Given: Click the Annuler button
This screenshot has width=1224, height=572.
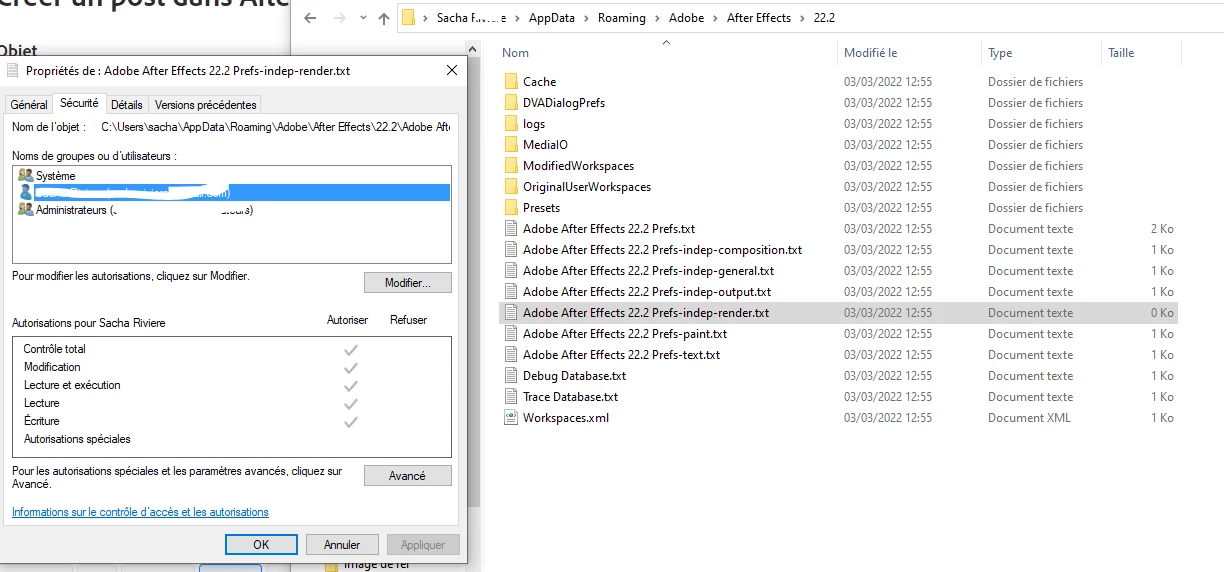Looking at the screenshot, I should coord(342,545).
